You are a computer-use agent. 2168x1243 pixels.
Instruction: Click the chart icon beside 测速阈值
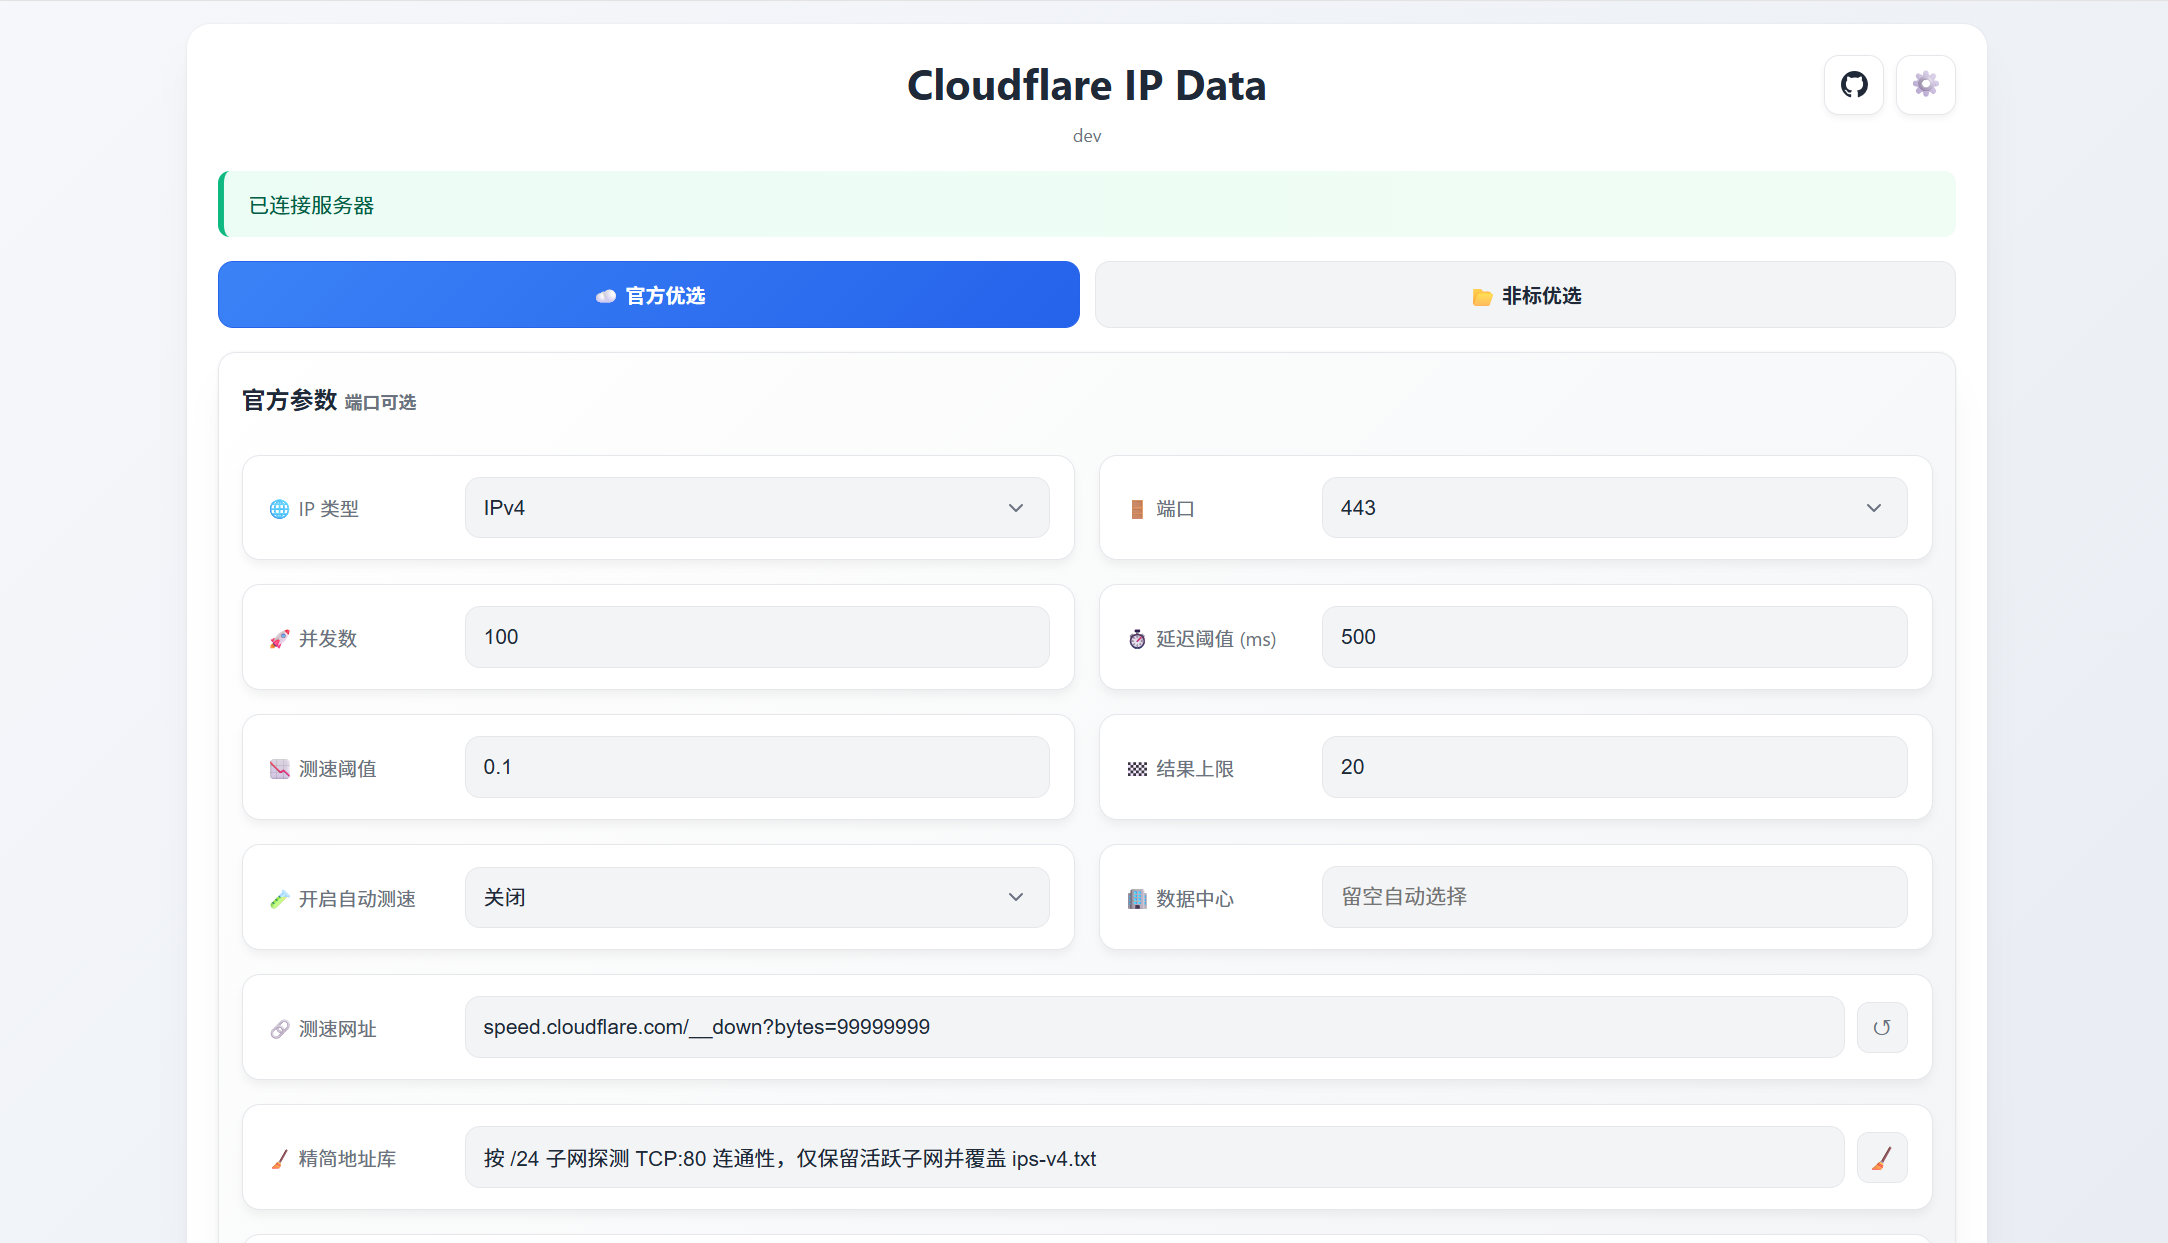pyautogui.click(x=279, y=769)
